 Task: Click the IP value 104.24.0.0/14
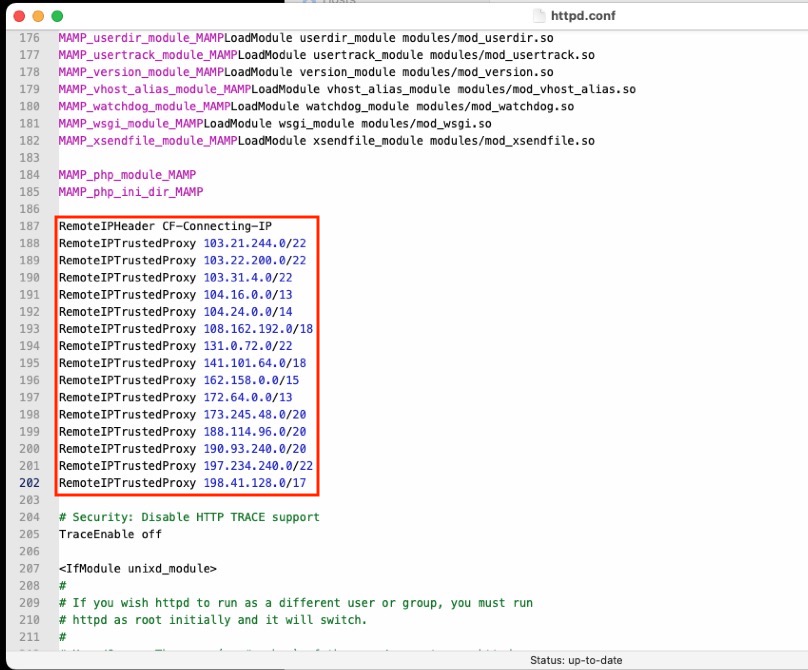pos(247,312)
